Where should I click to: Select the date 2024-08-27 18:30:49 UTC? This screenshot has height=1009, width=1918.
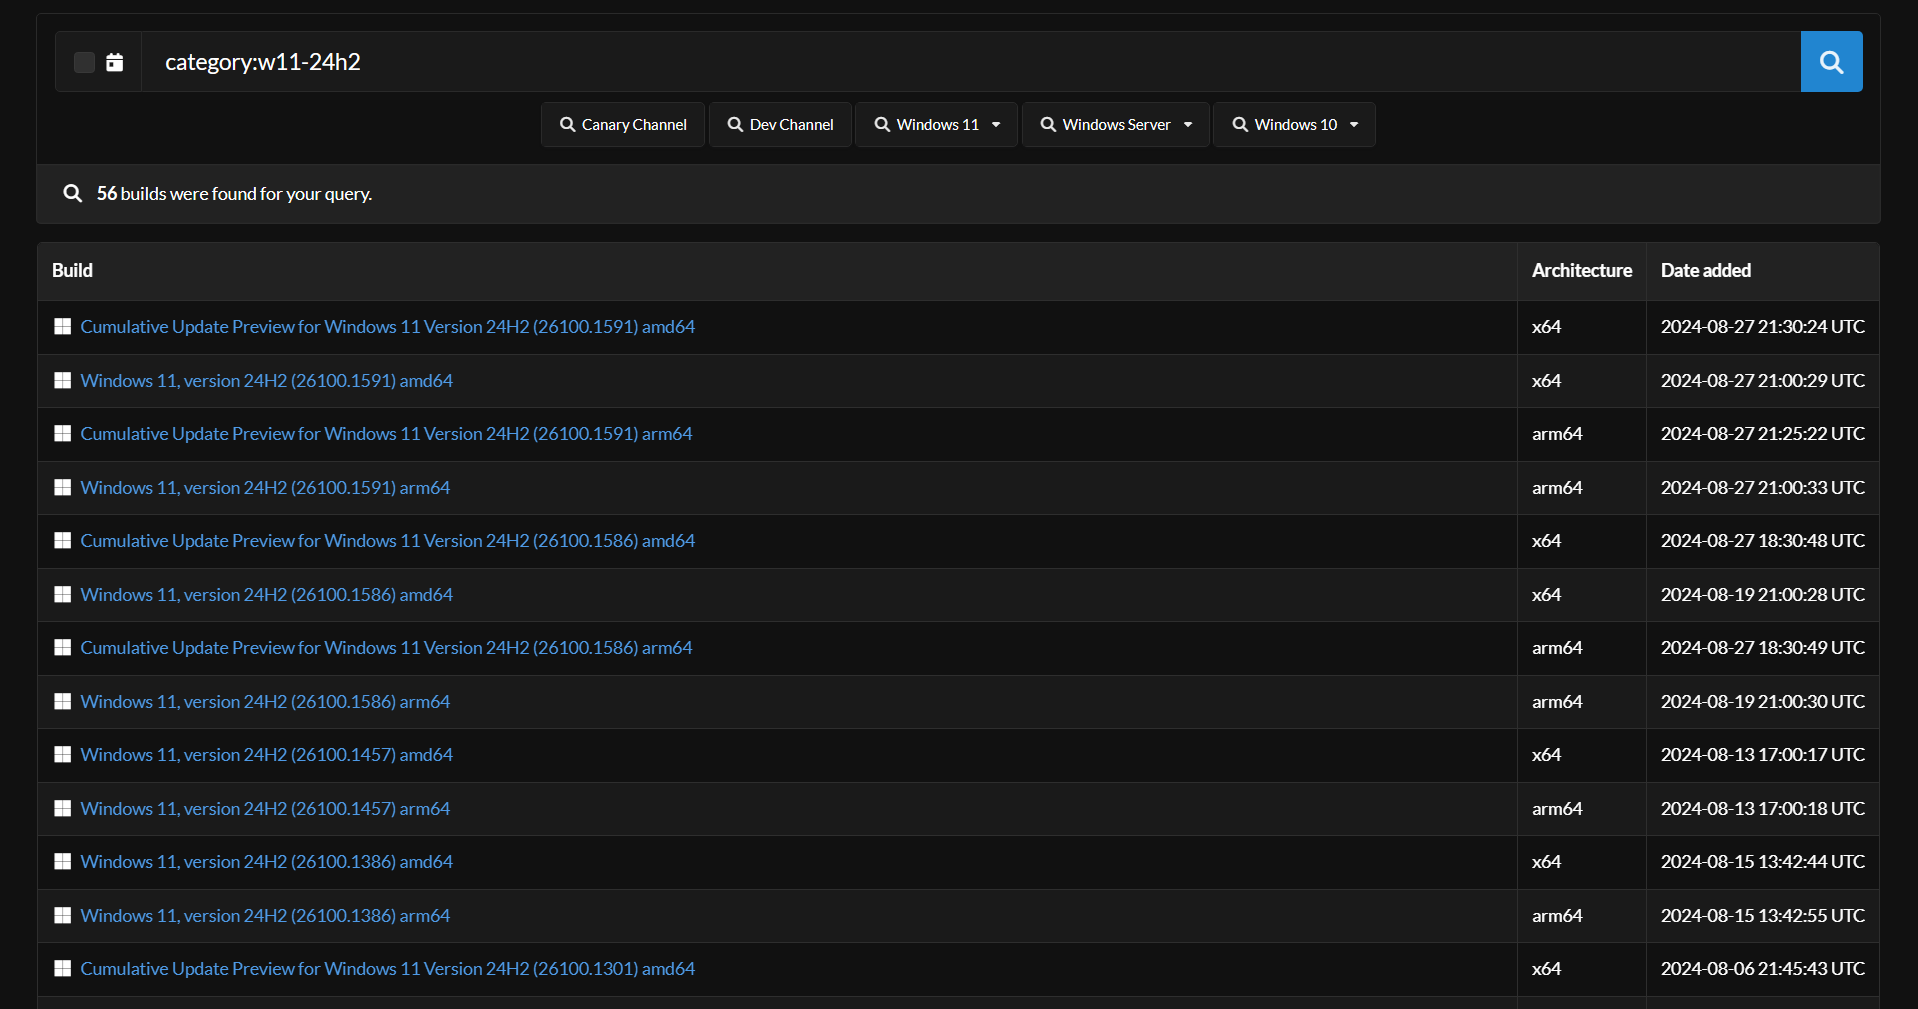pos(1763,648)
